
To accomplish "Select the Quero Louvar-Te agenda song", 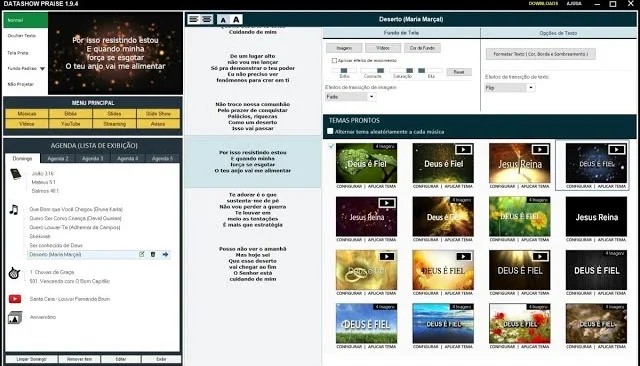I will coord(75,227).
